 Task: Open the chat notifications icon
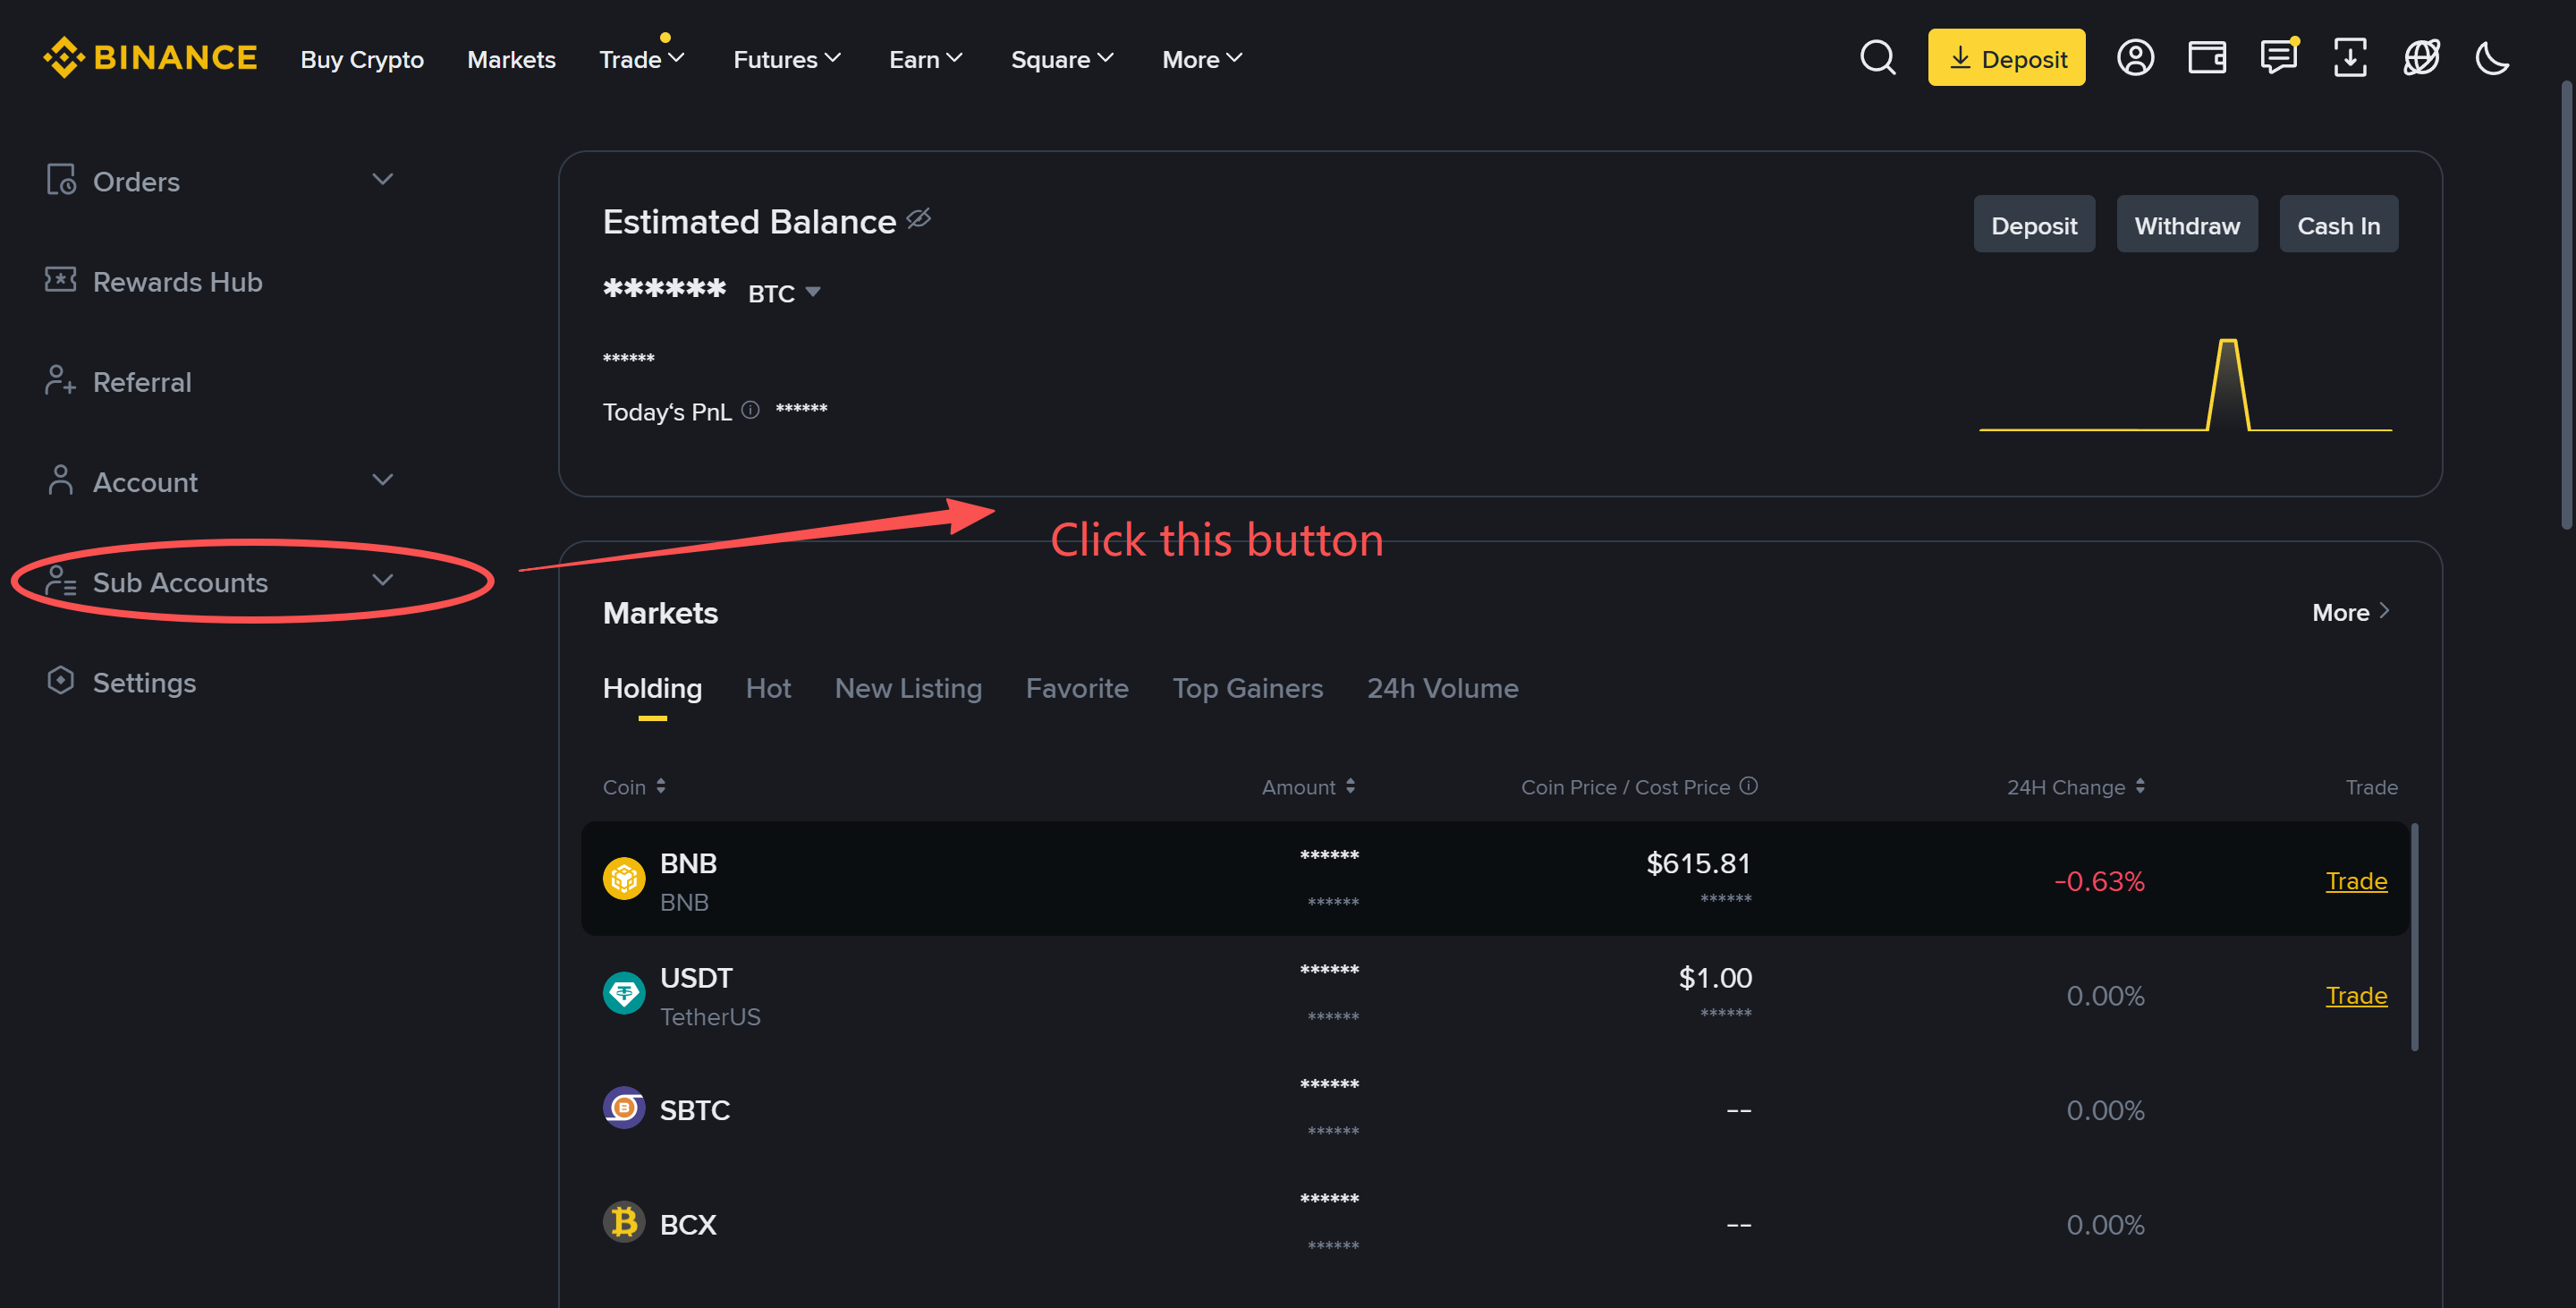click(x=2278, y=58)
